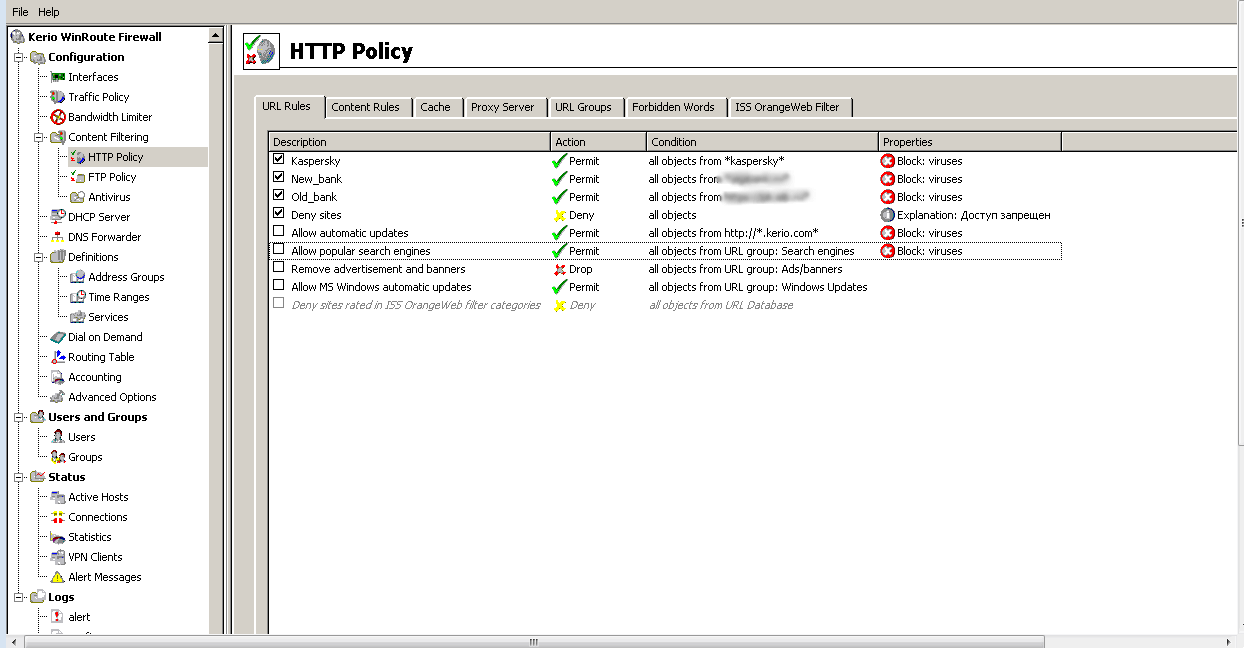Click the Antivirus icon in the tree
This screenshot has height=648, width=1244.
[x=78, y=197]
